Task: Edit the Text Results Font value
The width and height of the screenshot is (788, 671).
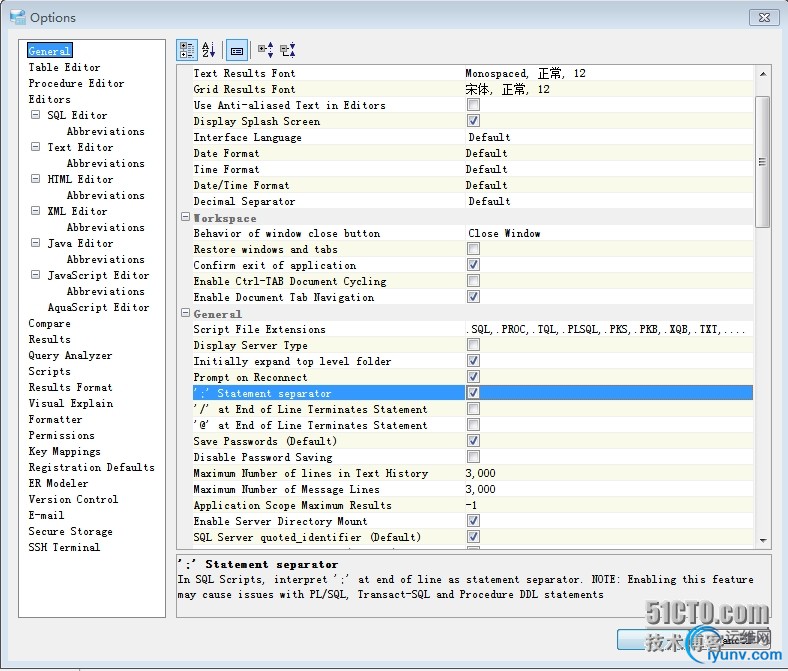Action: pos(609,73)
